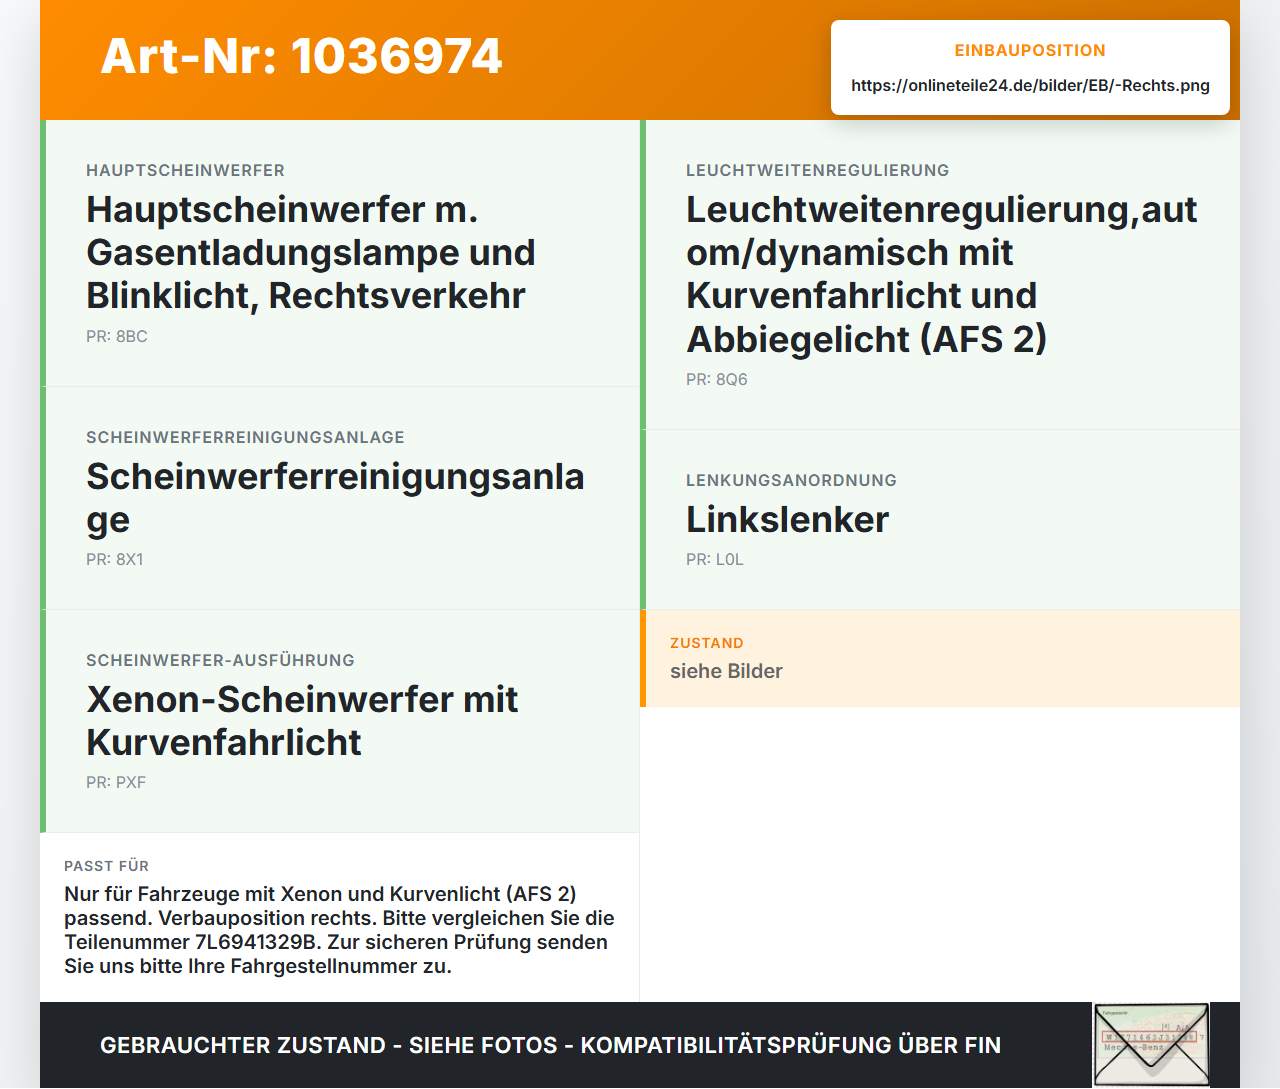
Task: Open the Einbauposition image URL
Action: [1030, 86]
